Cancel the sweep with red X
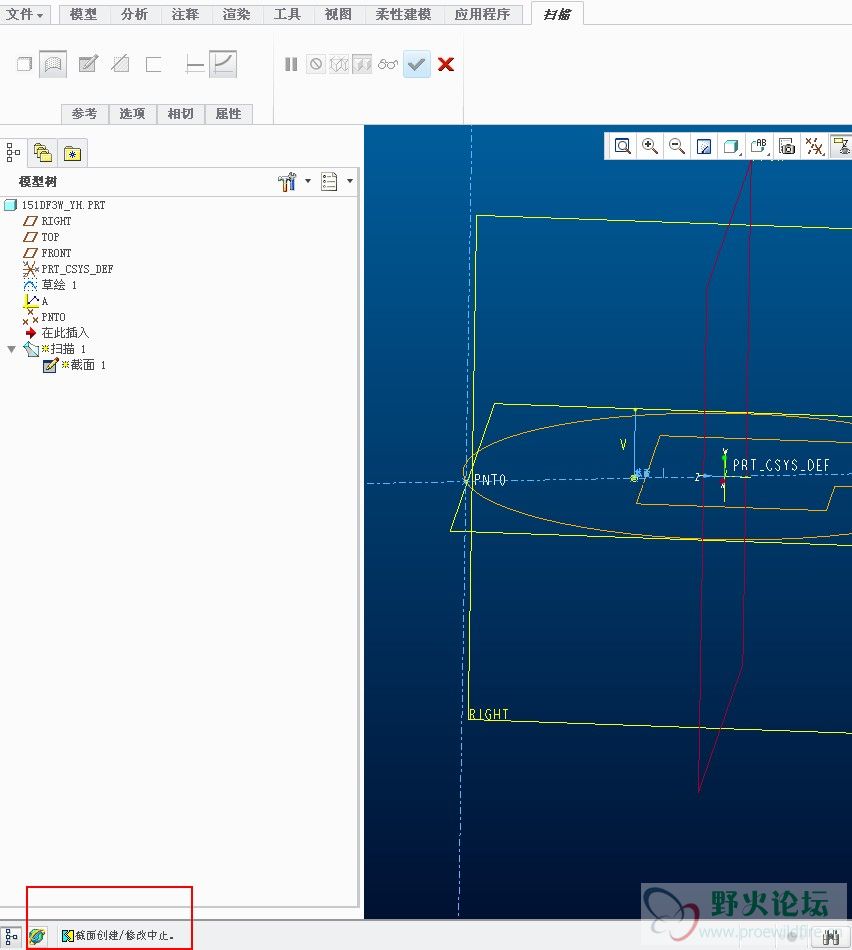 click(446, 64)
